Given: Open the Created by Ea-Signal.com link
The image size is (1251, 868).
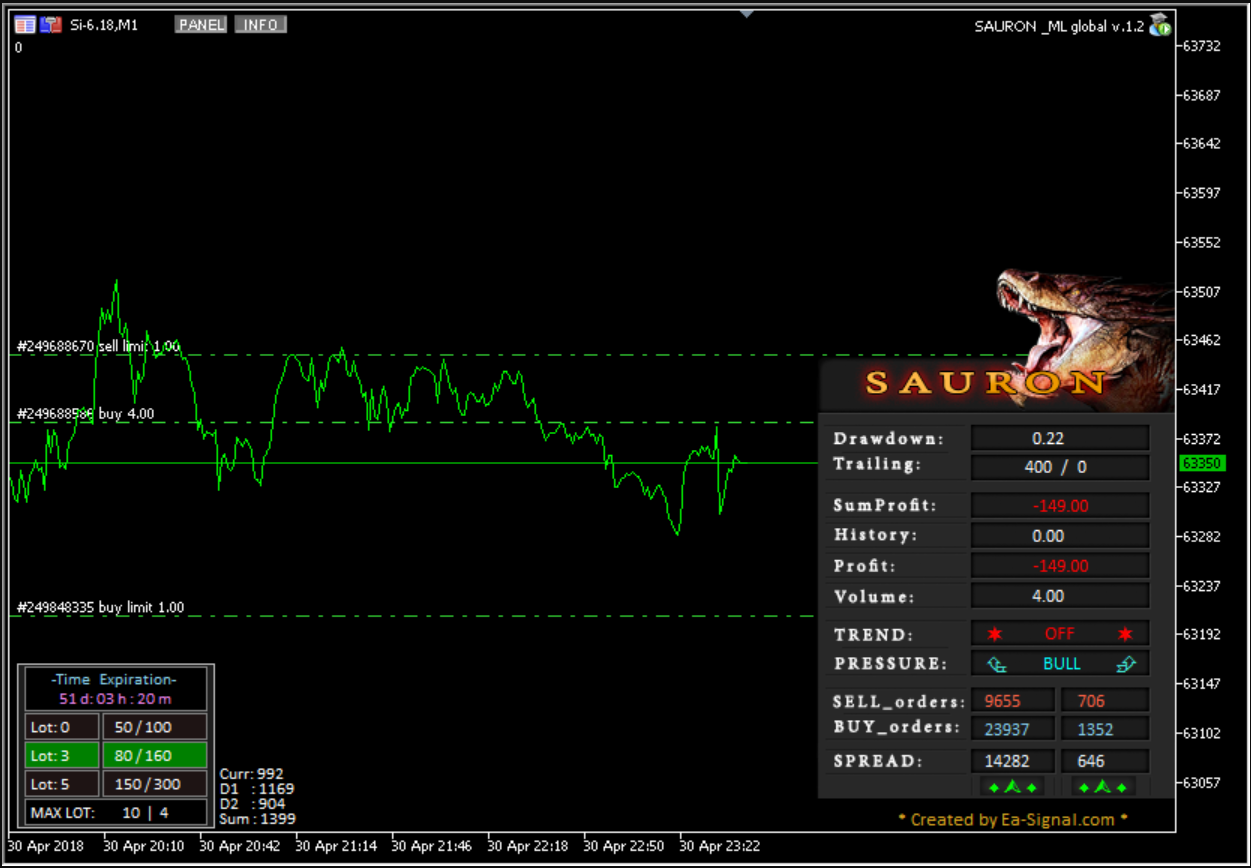Looking at the screenshot, I should point(1012,820).
